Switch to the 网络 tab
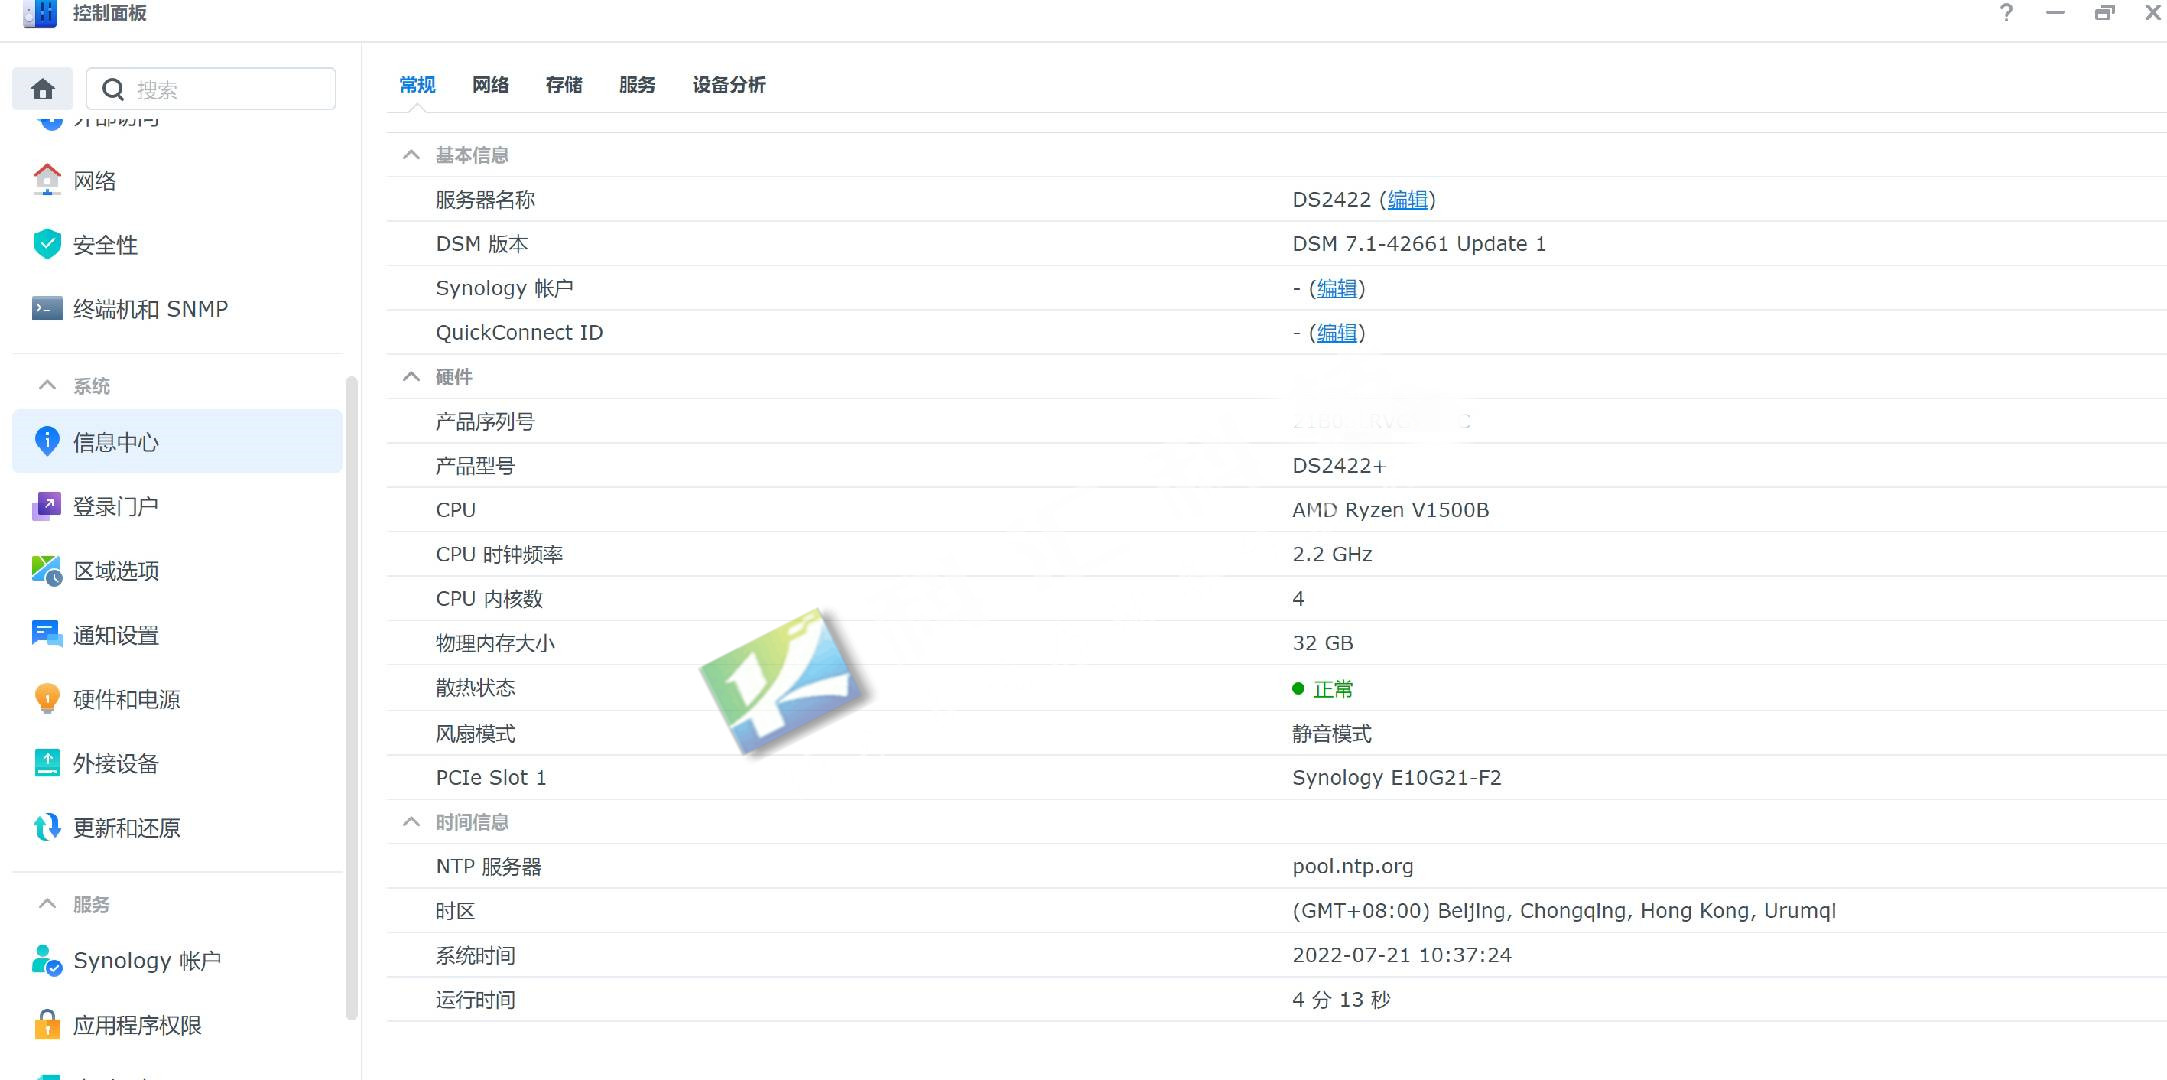Viewport: 2167px width, 1080px height. point(490,85)
